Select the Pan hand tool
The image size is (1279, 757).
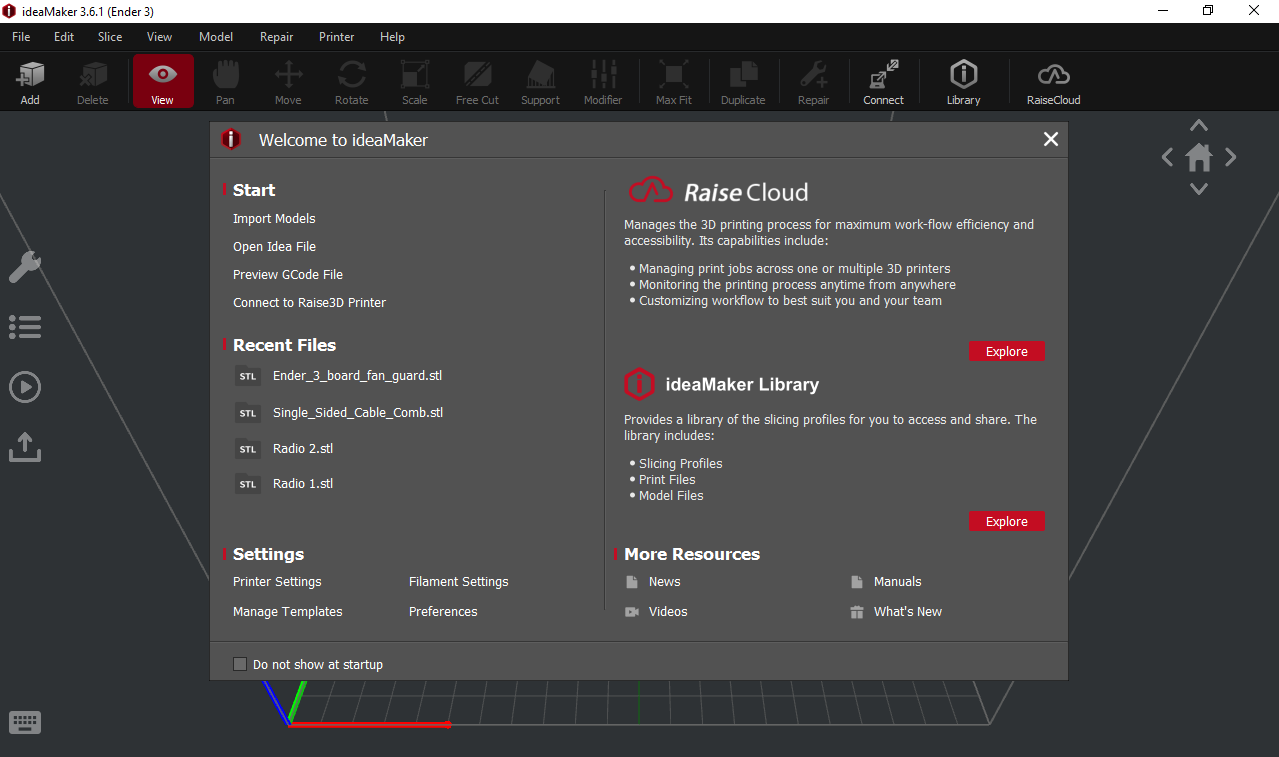pos(225,82)
